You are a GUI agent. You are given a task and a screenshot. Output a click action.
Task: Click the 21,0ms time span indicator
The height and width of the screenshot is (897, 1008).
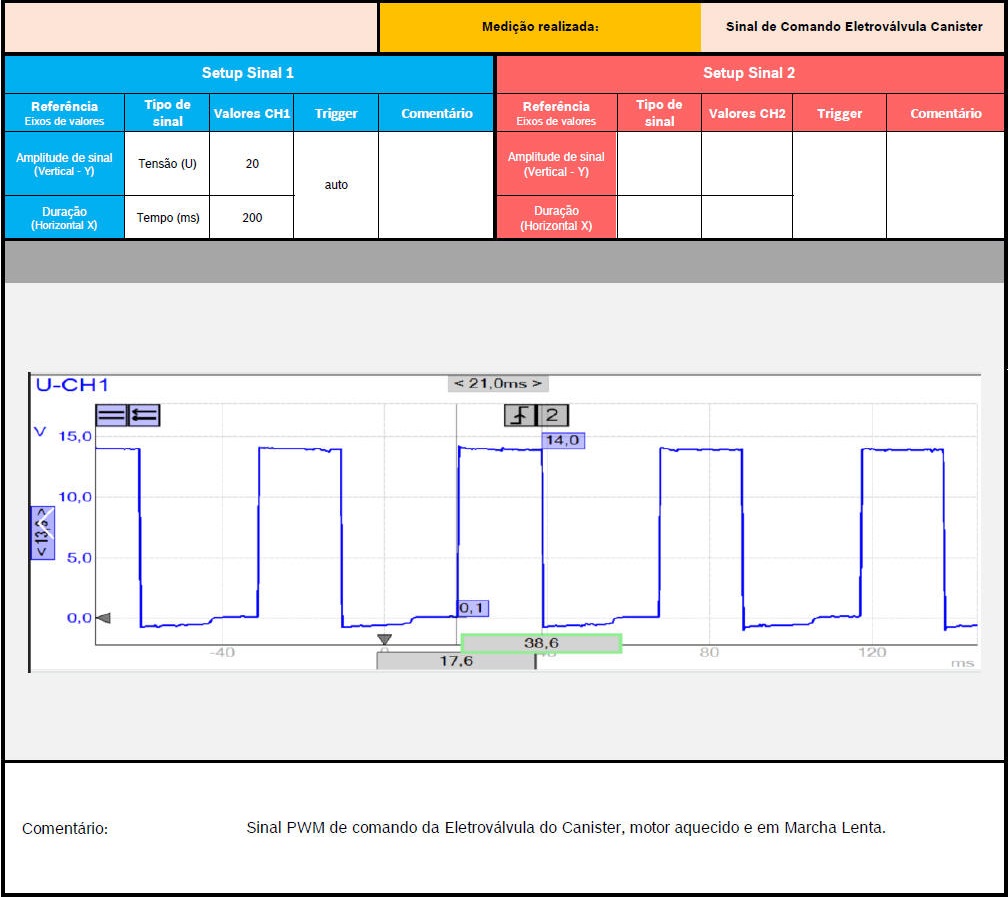[498, 383]
